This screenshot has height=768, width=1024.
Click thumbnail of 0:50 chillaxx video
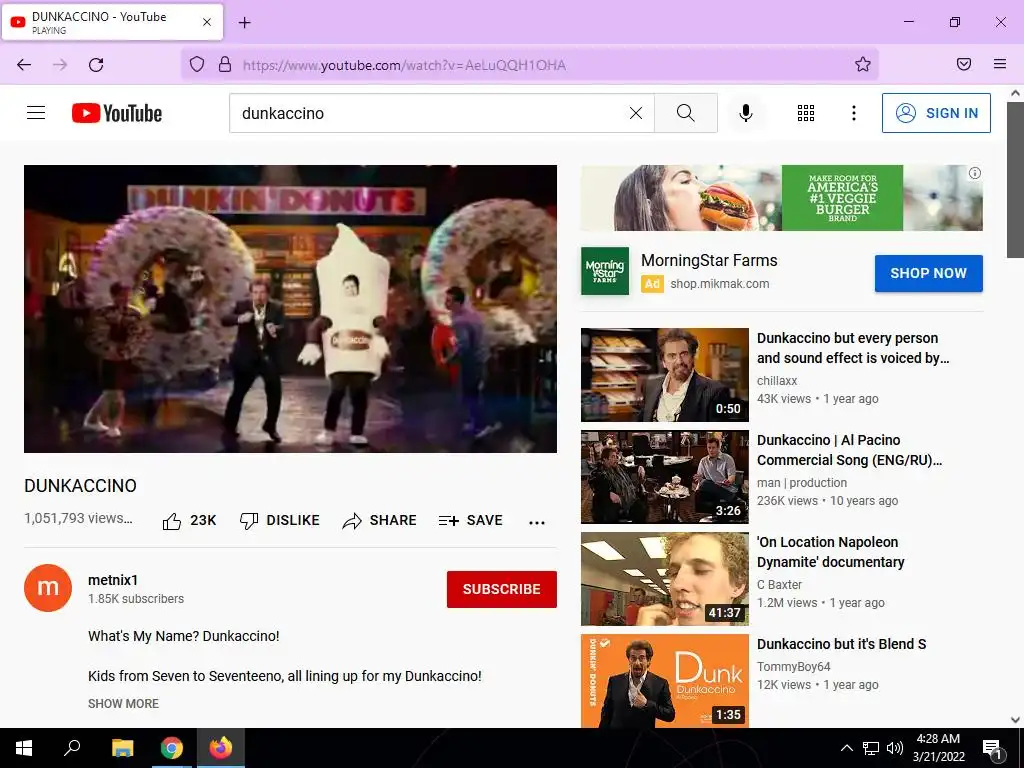[665, 375]
